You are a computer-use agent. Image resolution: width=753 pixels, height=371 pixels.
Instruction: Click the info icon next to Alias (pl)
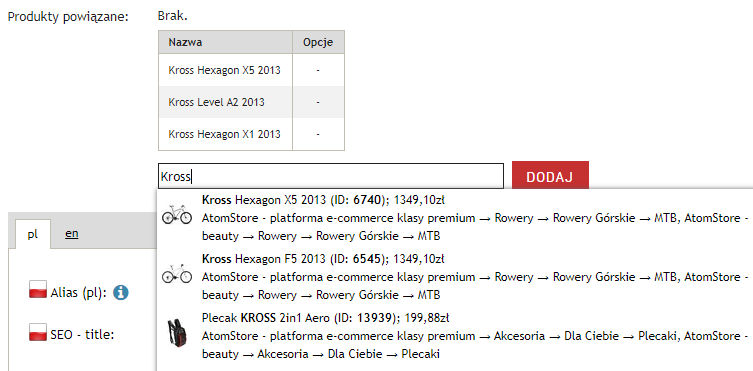click(x=121, y=292)
